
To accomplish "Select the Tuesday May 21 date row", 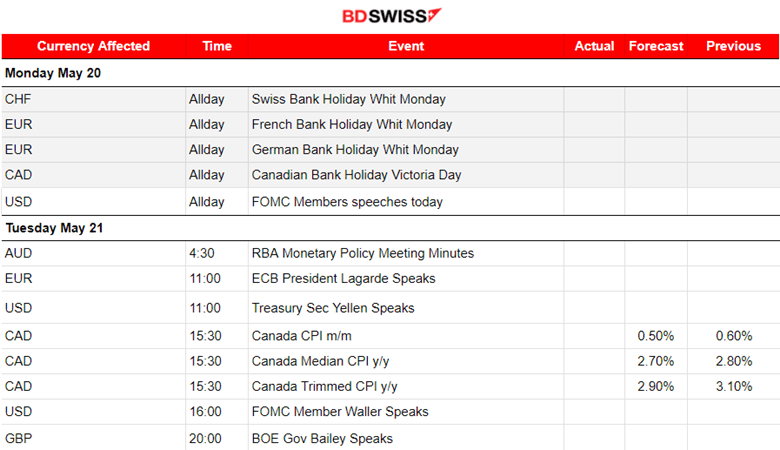I will 54,228.
